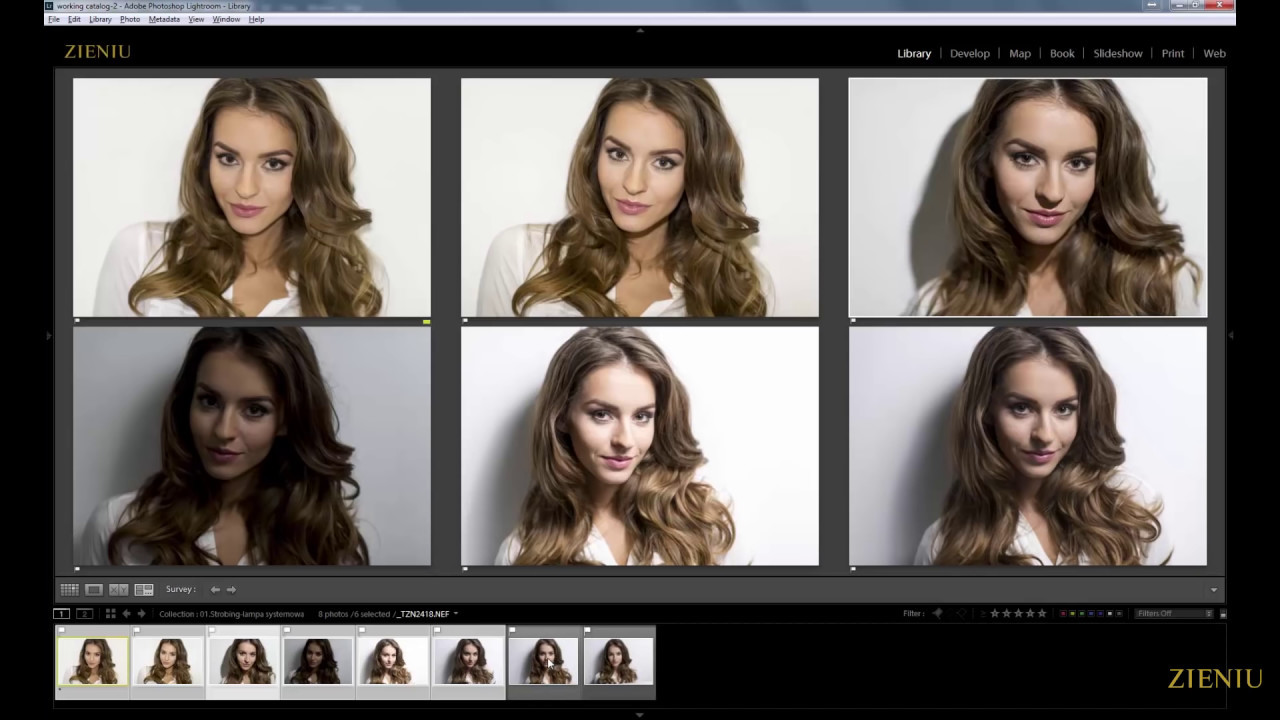Viewport: 1280px width, 720px height.
Task: Open the Print module
Action: [1173, 54]
